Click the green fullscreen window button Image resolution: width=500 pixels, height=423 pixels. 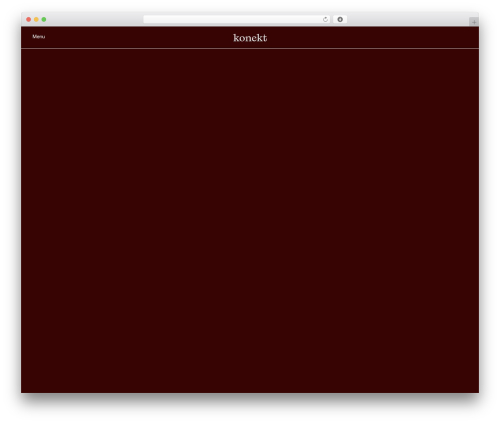point(44,19)
